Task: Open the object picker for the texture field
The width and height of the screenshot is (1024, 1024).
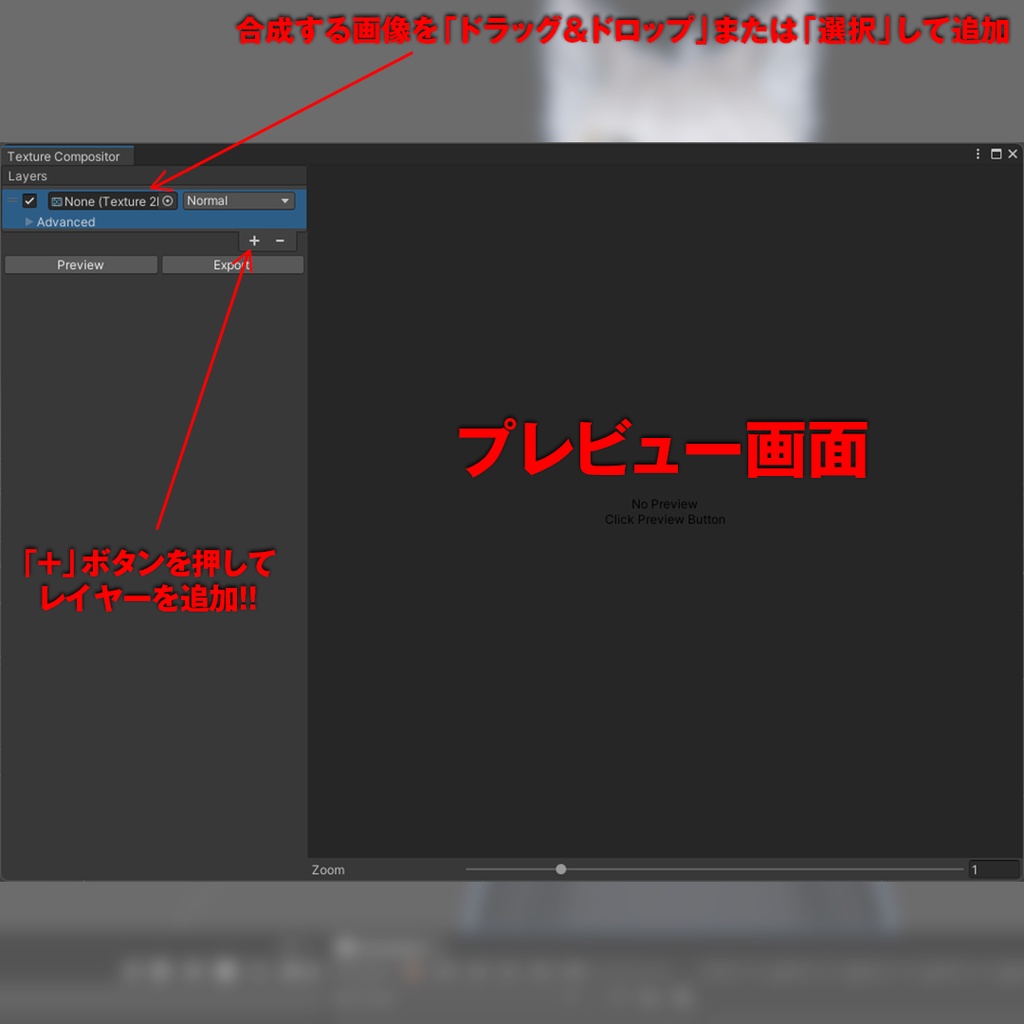Action: 167,201
